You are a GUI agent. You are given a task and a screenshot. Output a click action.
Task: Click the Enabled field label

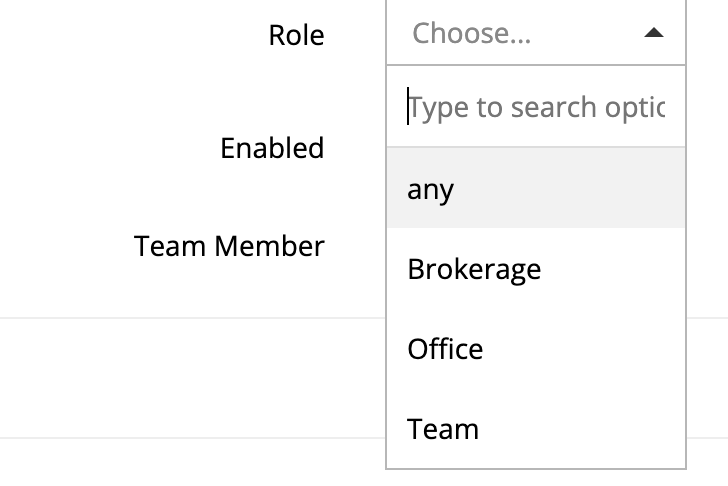(x=272, y=148)
